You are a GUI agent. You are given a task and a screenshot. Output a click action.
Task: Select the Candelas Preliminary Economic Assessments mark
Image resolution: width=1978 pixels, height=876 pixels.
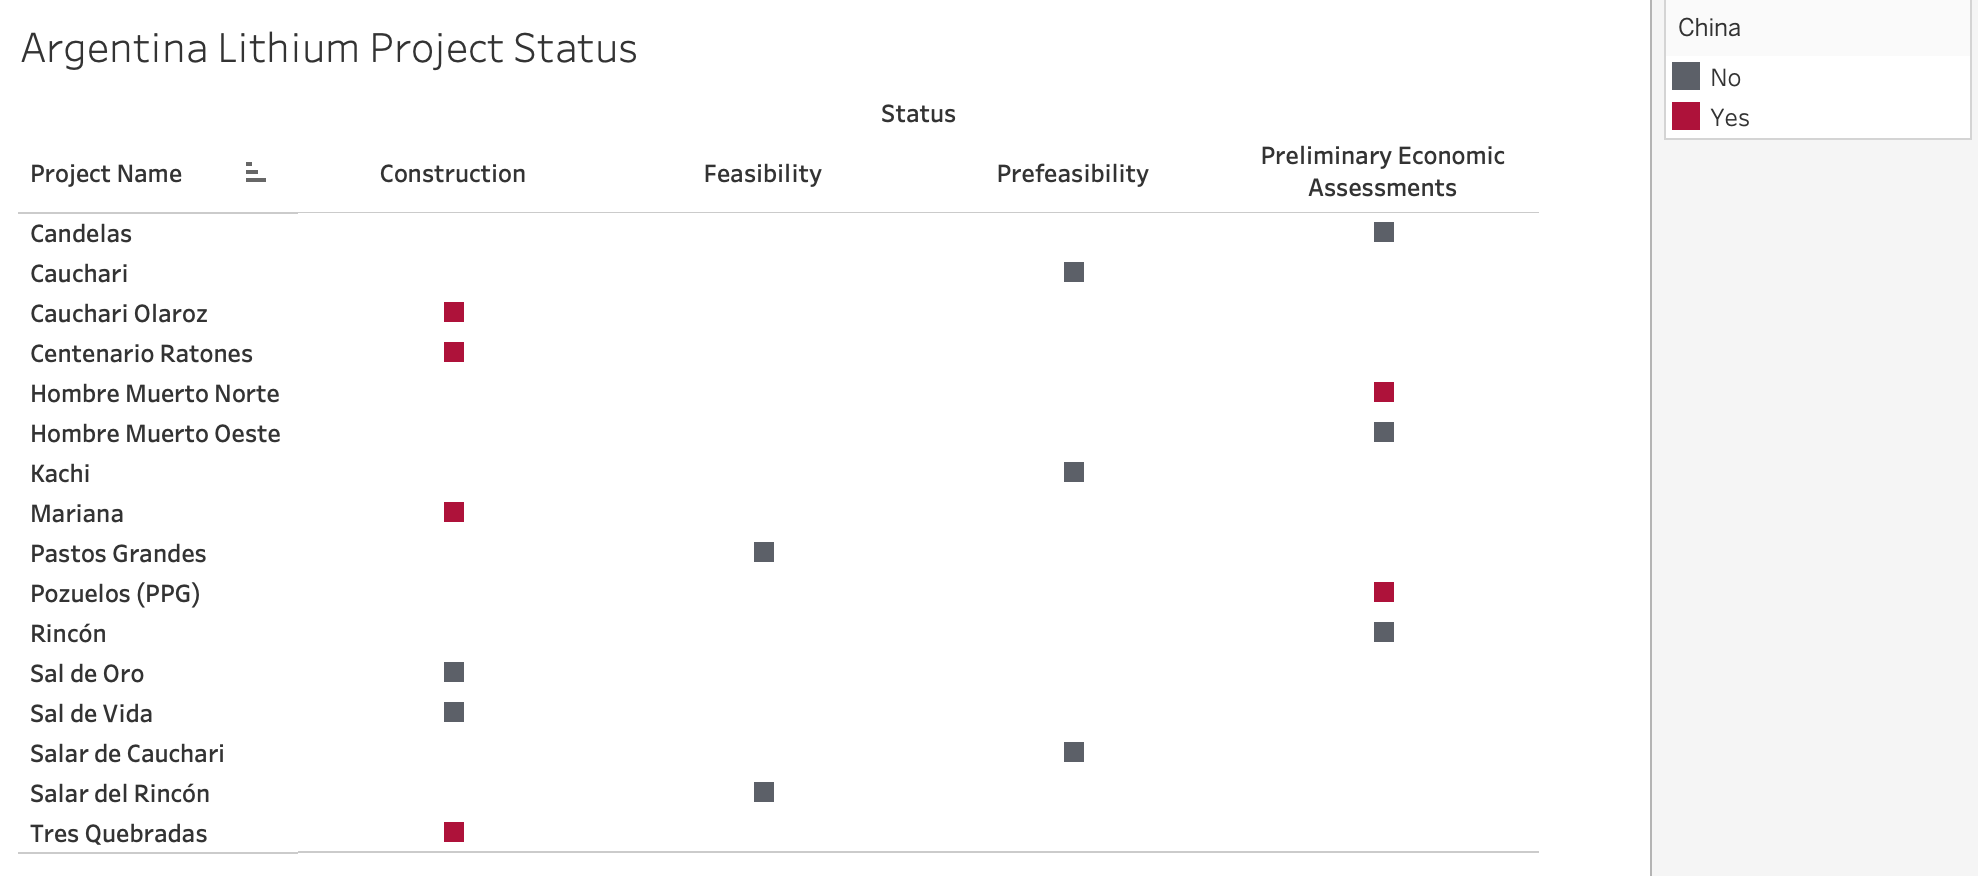[1384, 233]
